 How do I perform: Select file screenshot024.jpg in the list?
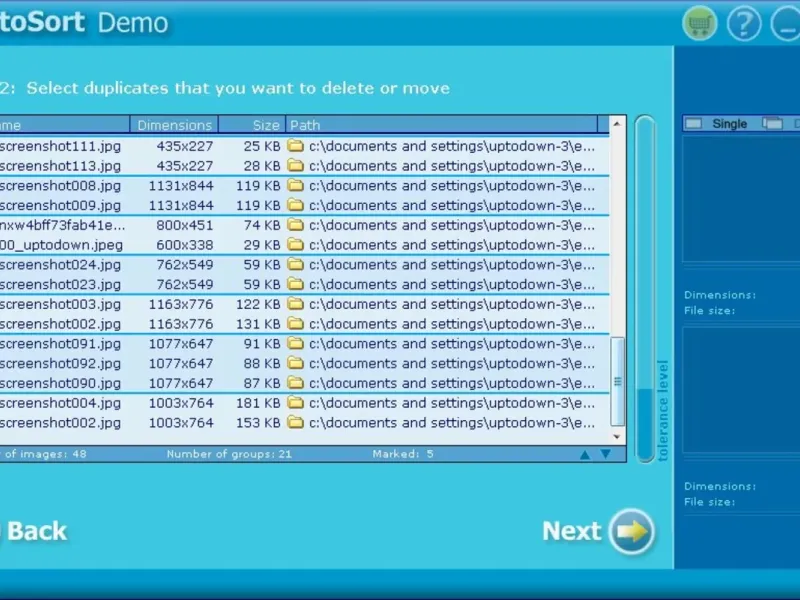point(60,265)
